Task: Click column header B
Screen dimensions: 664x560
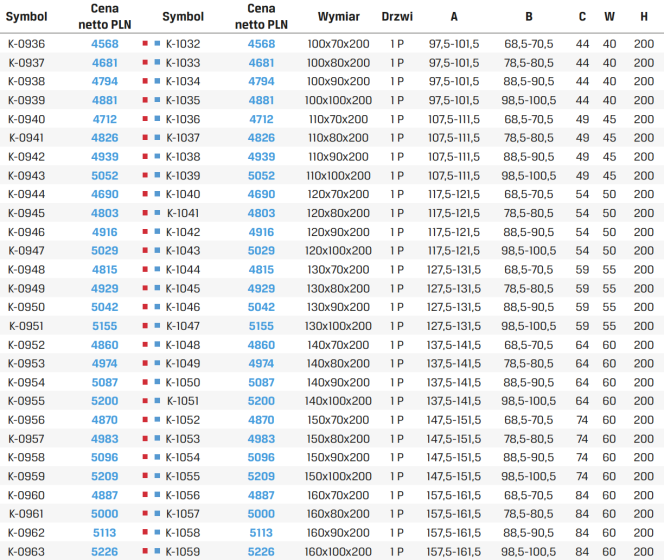Action: [529, 17]
